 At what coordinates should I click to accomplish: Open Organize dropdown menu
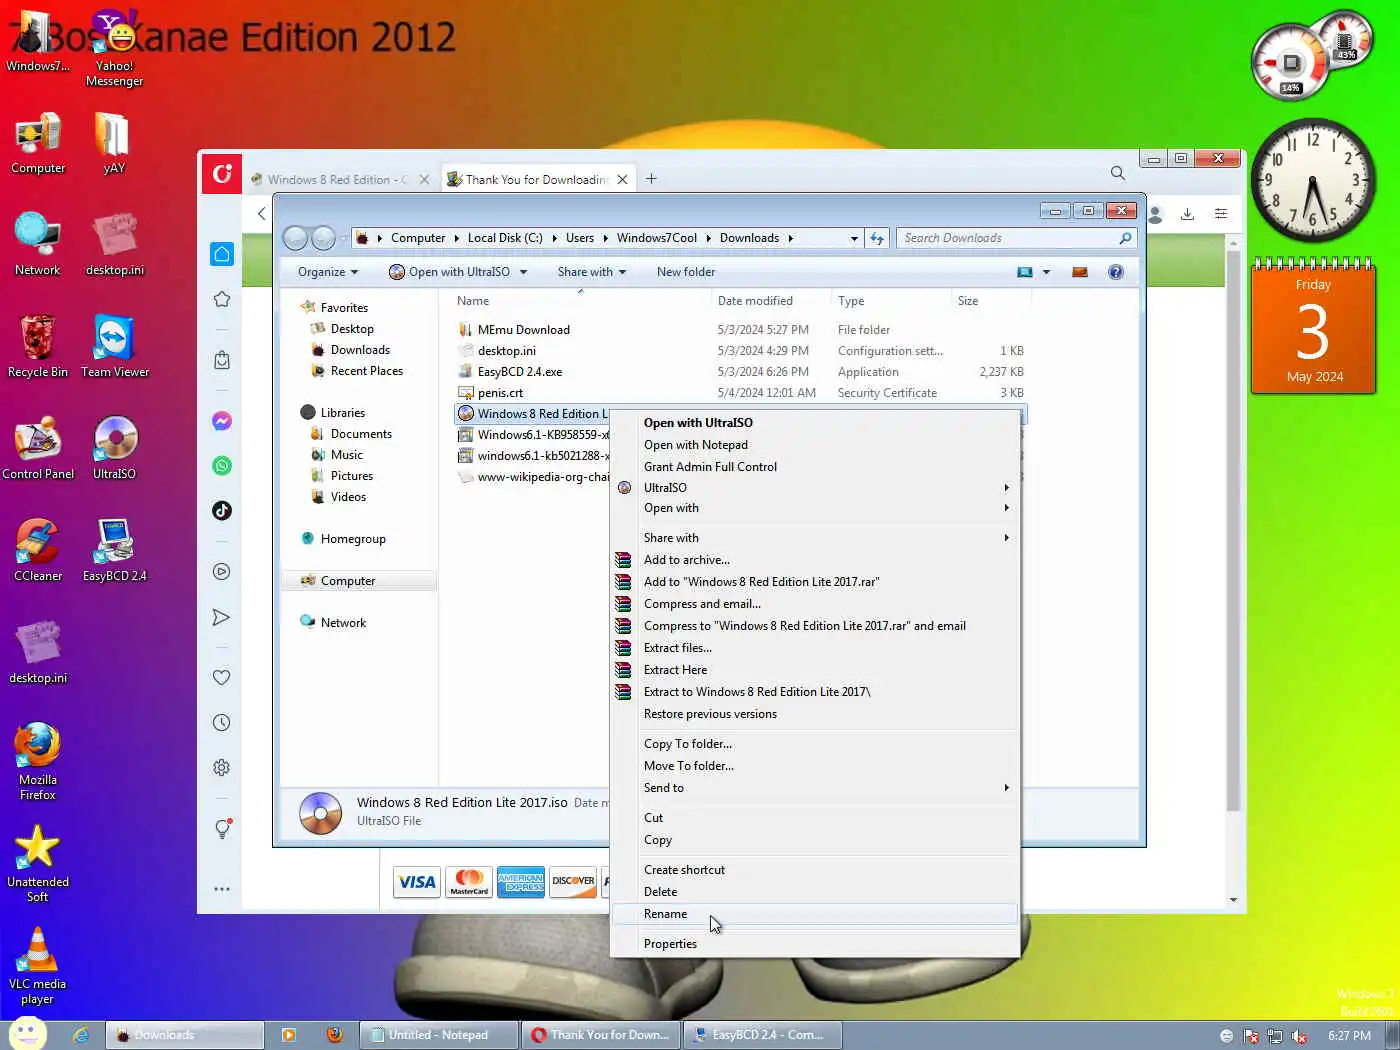pyautogui.click(x=327, y=272)
